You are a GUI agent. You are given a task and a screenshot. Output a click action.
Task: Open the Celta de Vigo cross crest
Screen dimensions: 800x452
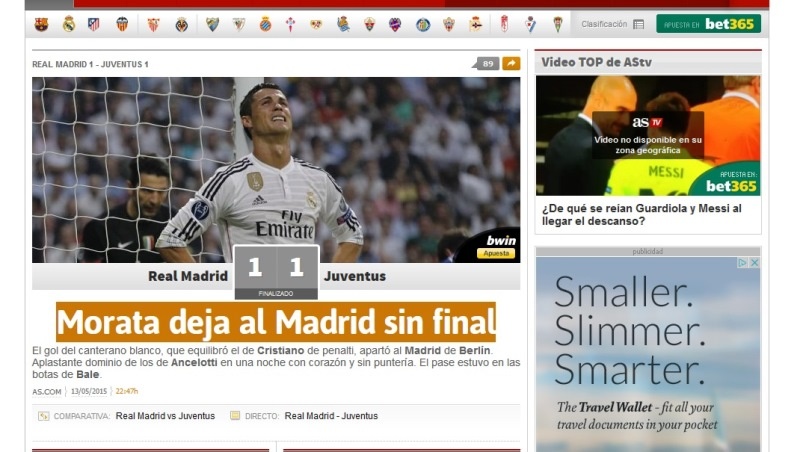[x=290, y=24]
